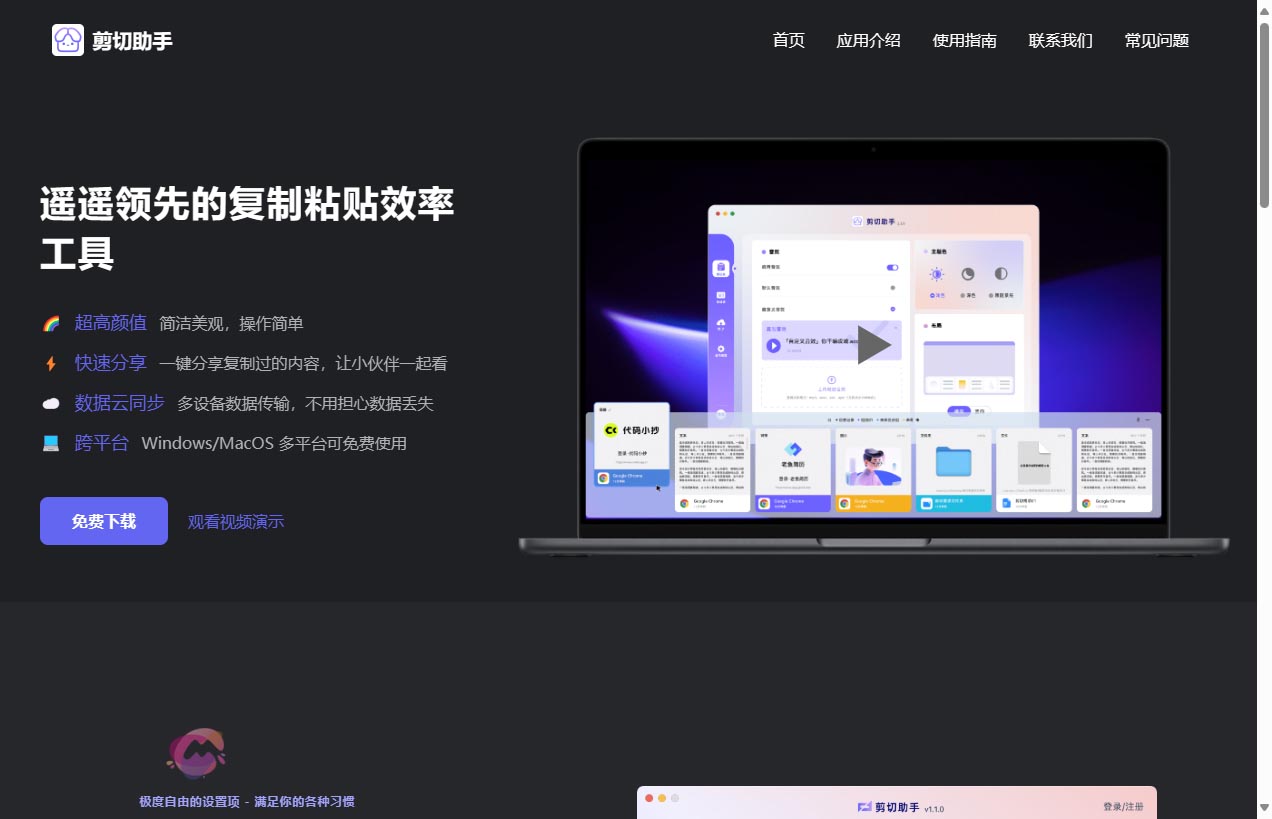Viewport: 1272px width, 819px height.
Task: Toggle the purple switch in the app preview
Action: [892, 268]
